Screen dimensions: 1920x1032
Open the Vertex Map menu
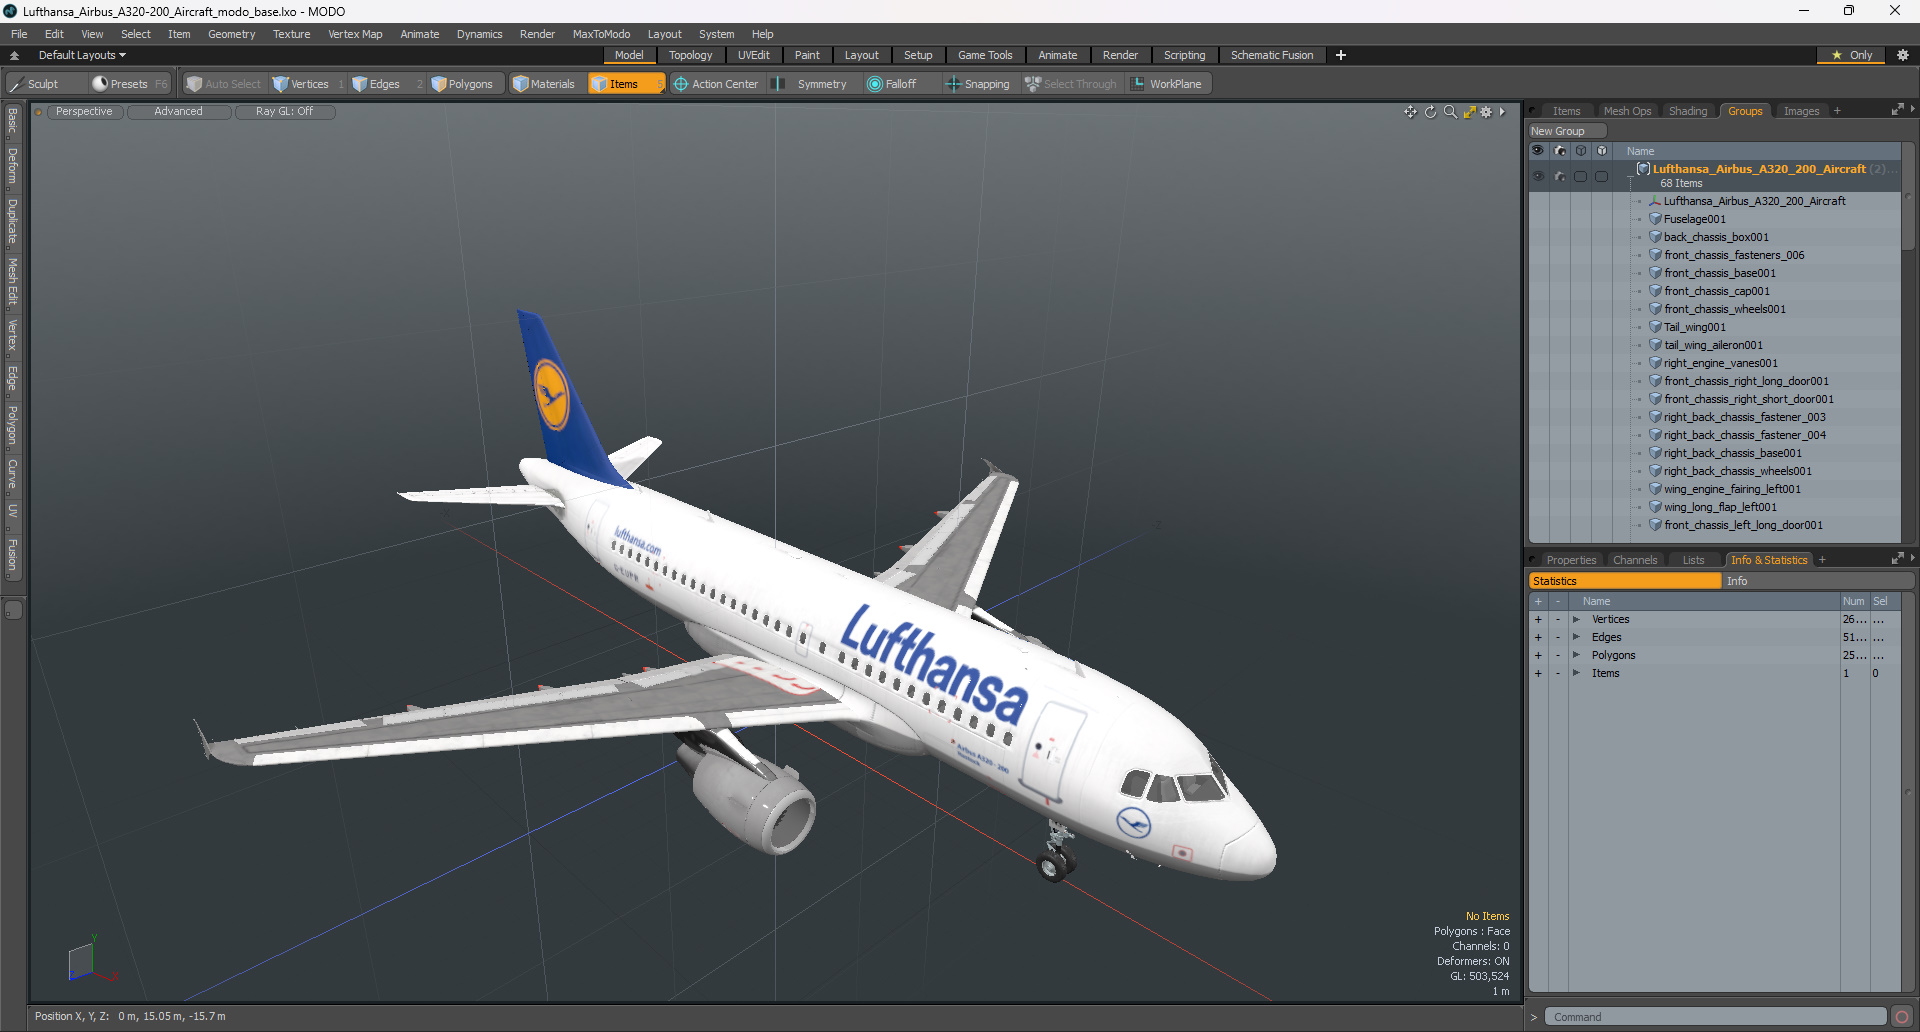tap(355, 34)
